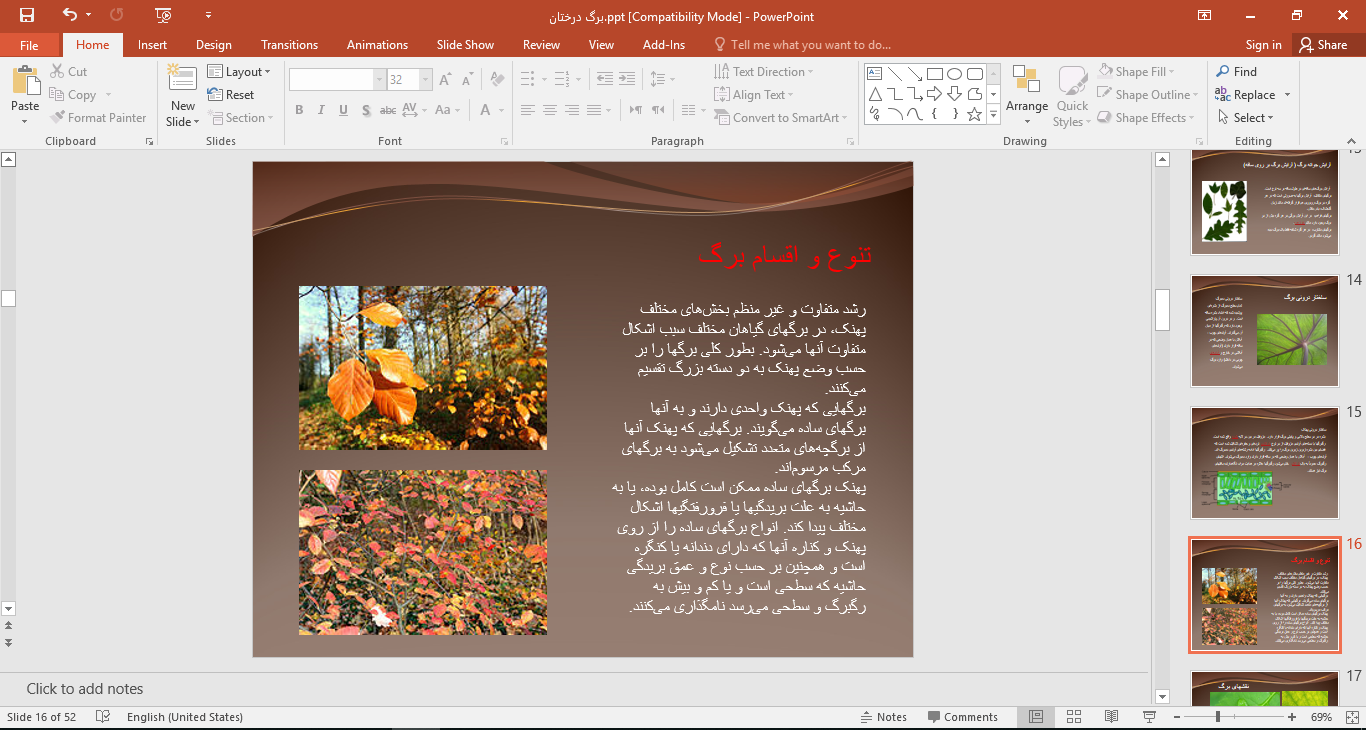Start Slide Show from status bar icon
1366x730 pixels.
point(1149,717)
